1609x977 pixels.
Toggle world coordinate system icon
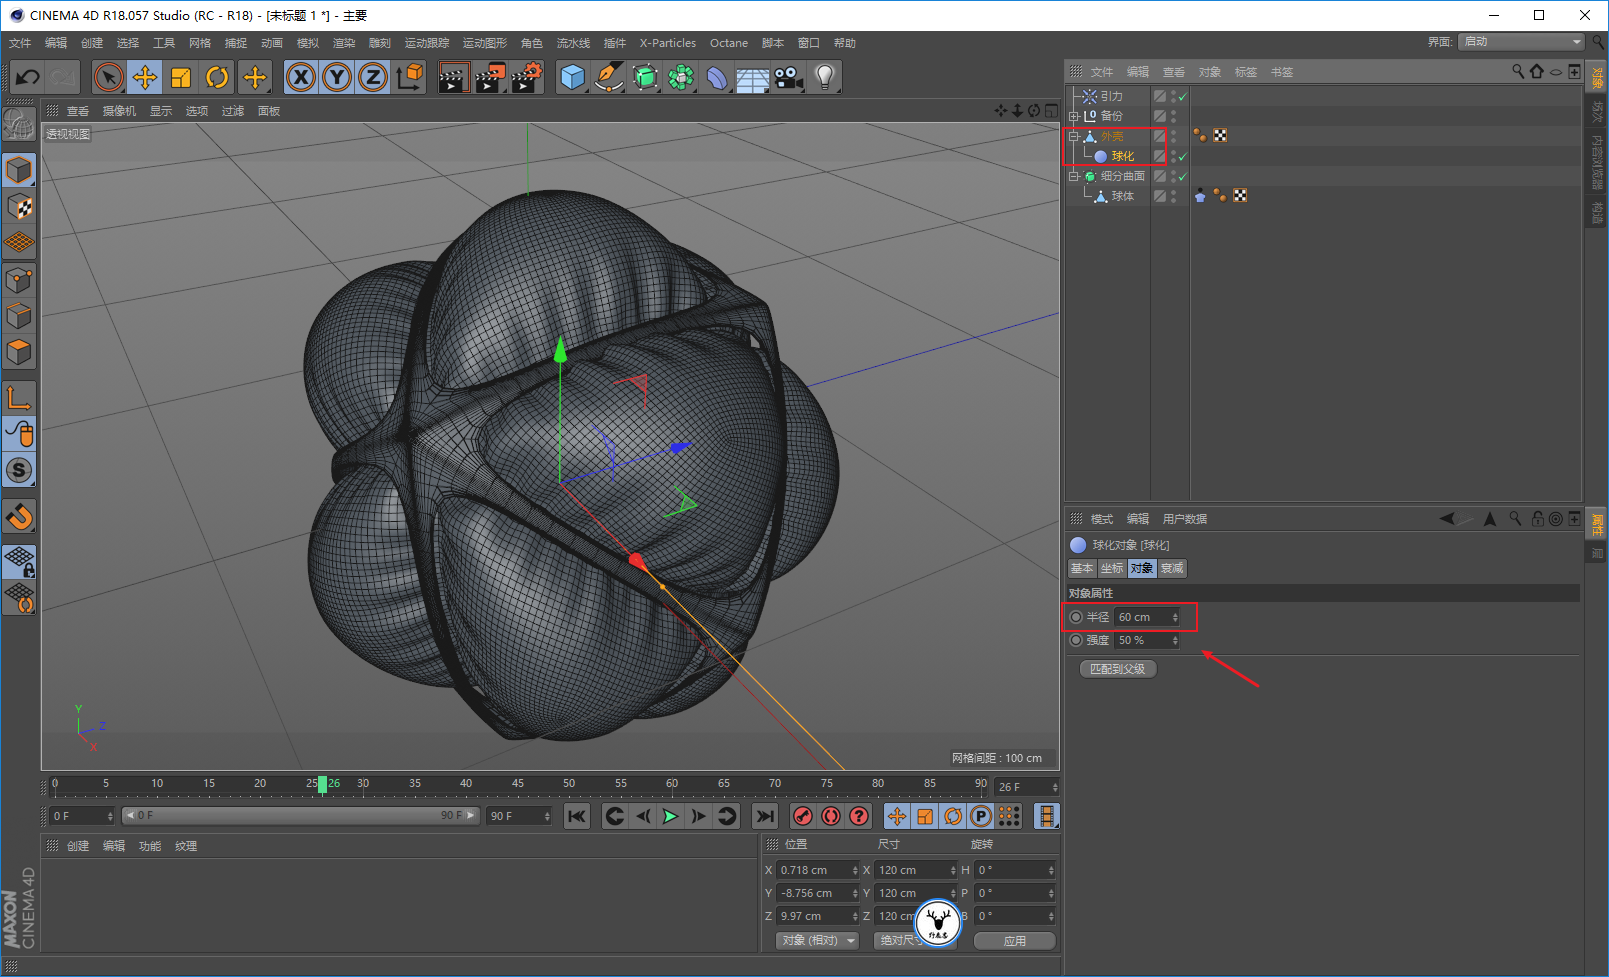point(409,77)
